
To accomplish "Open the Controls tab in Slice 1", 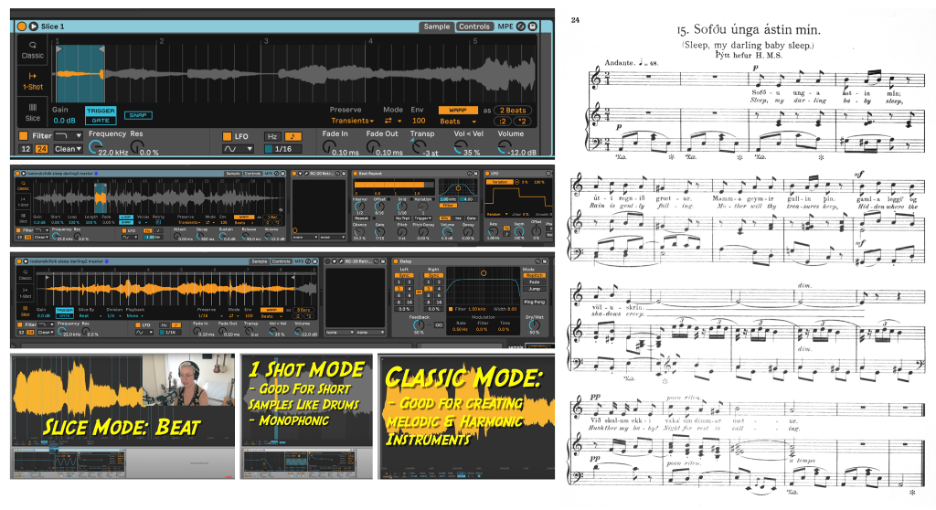I will pyautogui.click(x=475, y=27).
